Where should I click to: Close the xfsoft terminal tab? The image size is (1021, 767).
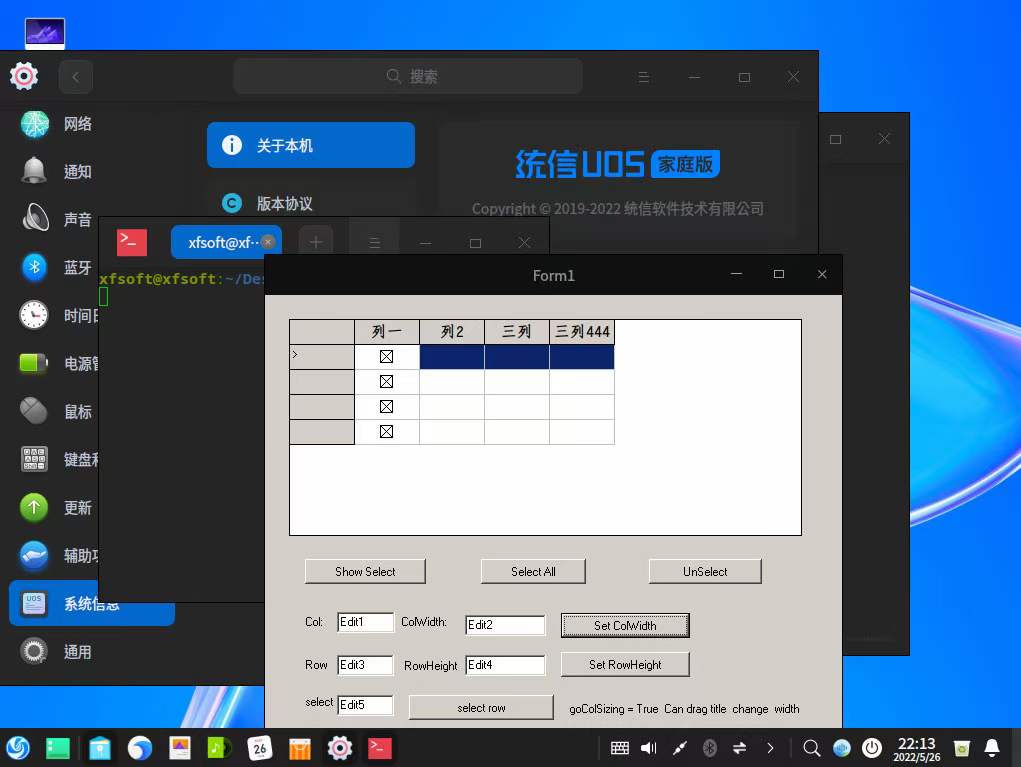(268, 242)
